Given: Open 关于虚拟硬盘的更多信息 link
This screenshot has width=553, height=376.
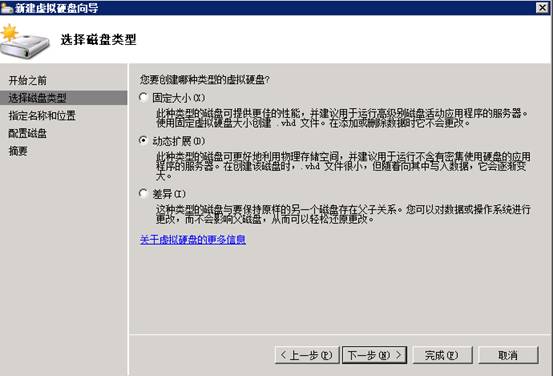Looking at the screenshot, I should coord(193,240).
